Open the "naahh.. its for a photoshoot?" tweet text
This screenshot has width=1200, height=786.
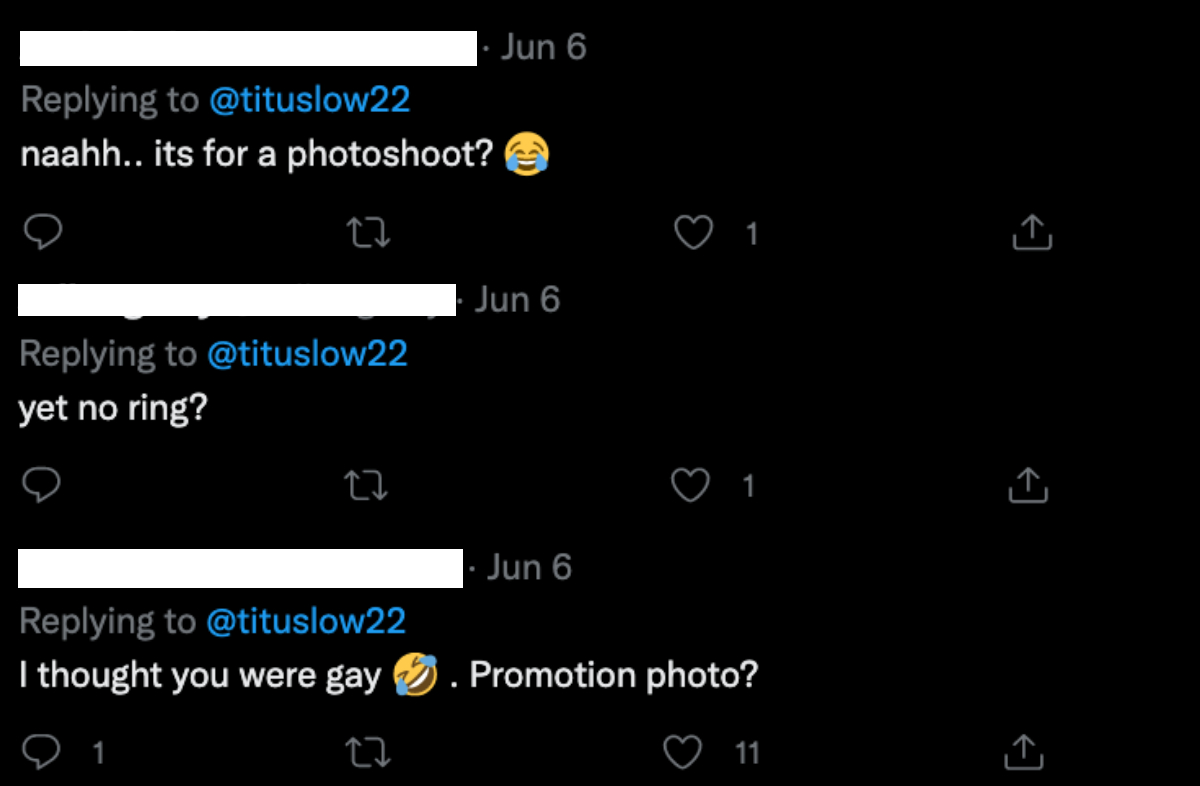coord(257,155)
